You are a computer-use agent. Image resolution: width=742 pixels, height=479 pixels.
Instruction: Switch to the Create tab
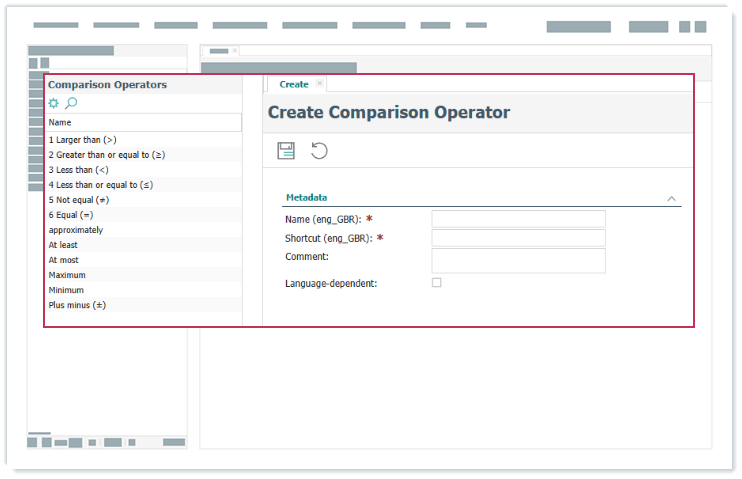coord(294,85)
